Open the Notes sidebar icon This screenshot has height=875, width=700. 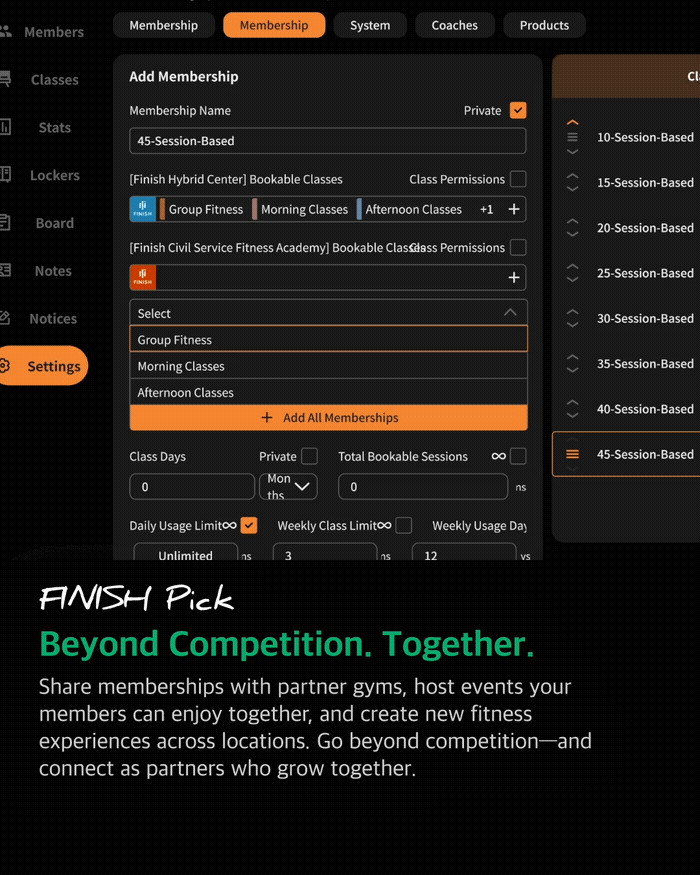click(x=5, y=270)
